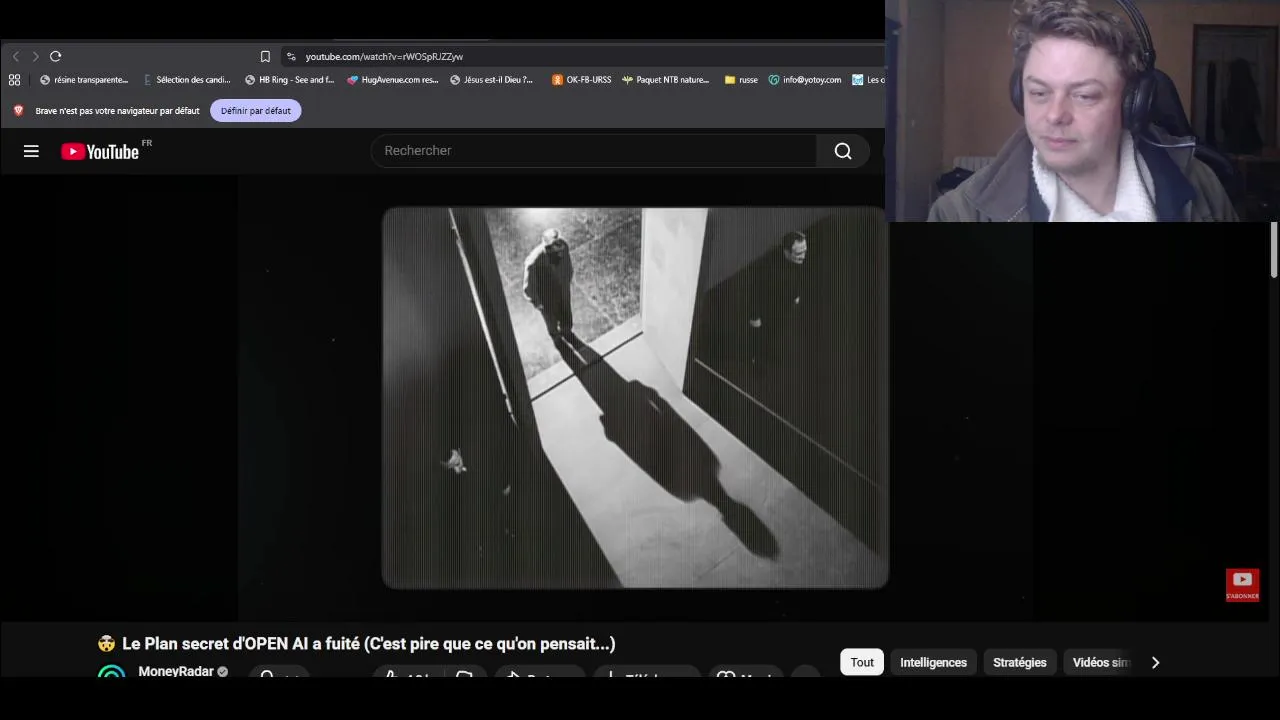The image size is (1280, 720).
Task: Show more filter chips with right chevron
Action: tap(1155, 662)
